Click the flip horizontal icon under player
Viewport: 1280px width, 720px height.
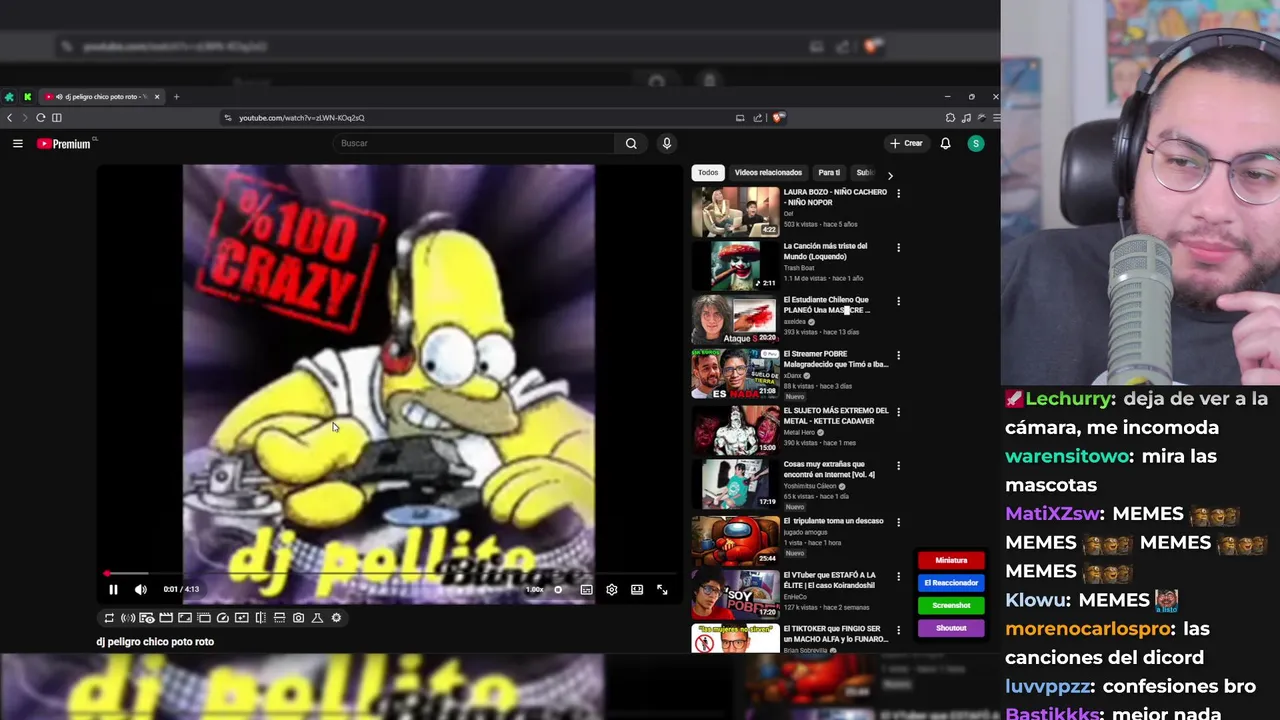tap(261, 618)
